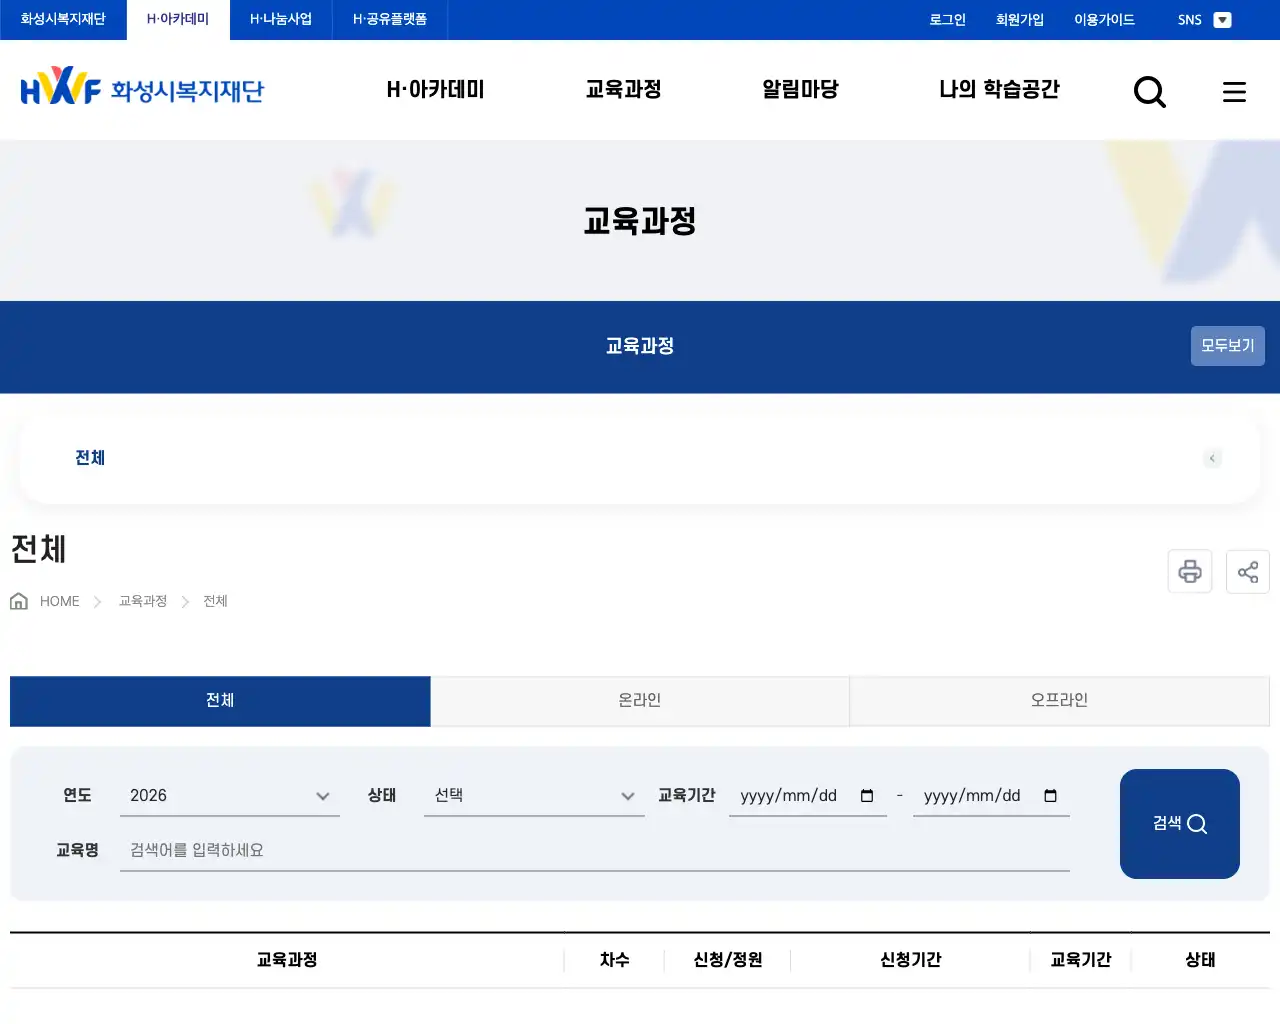
Task: Open the 상태 status dropdown
Action: (x=534, y=795)
